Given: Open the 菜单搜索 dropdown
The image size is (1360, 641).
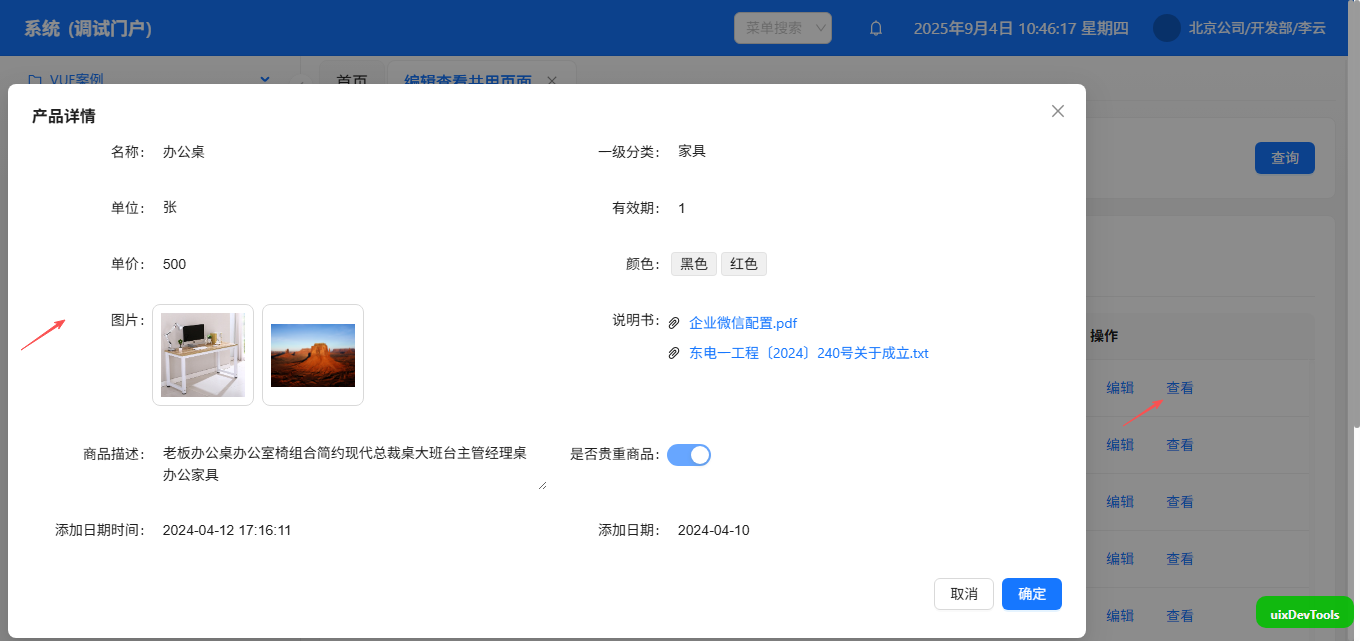Looking at the screenshot, I should point(783,28).
